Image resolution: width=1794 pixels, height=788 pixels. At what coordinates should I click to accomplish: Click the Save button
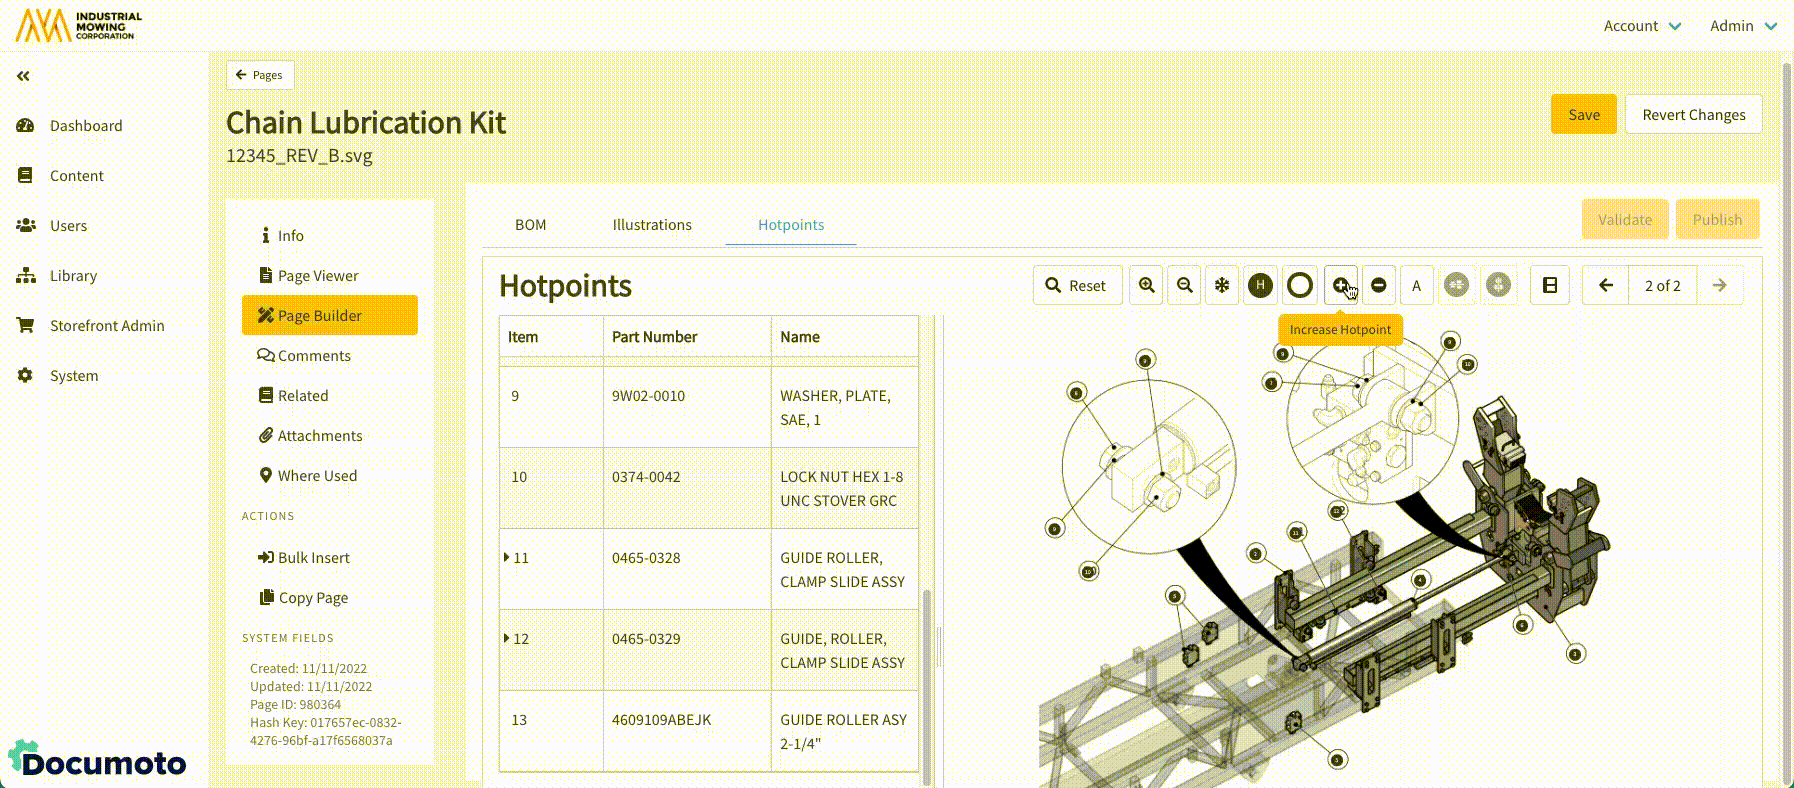1583,115
